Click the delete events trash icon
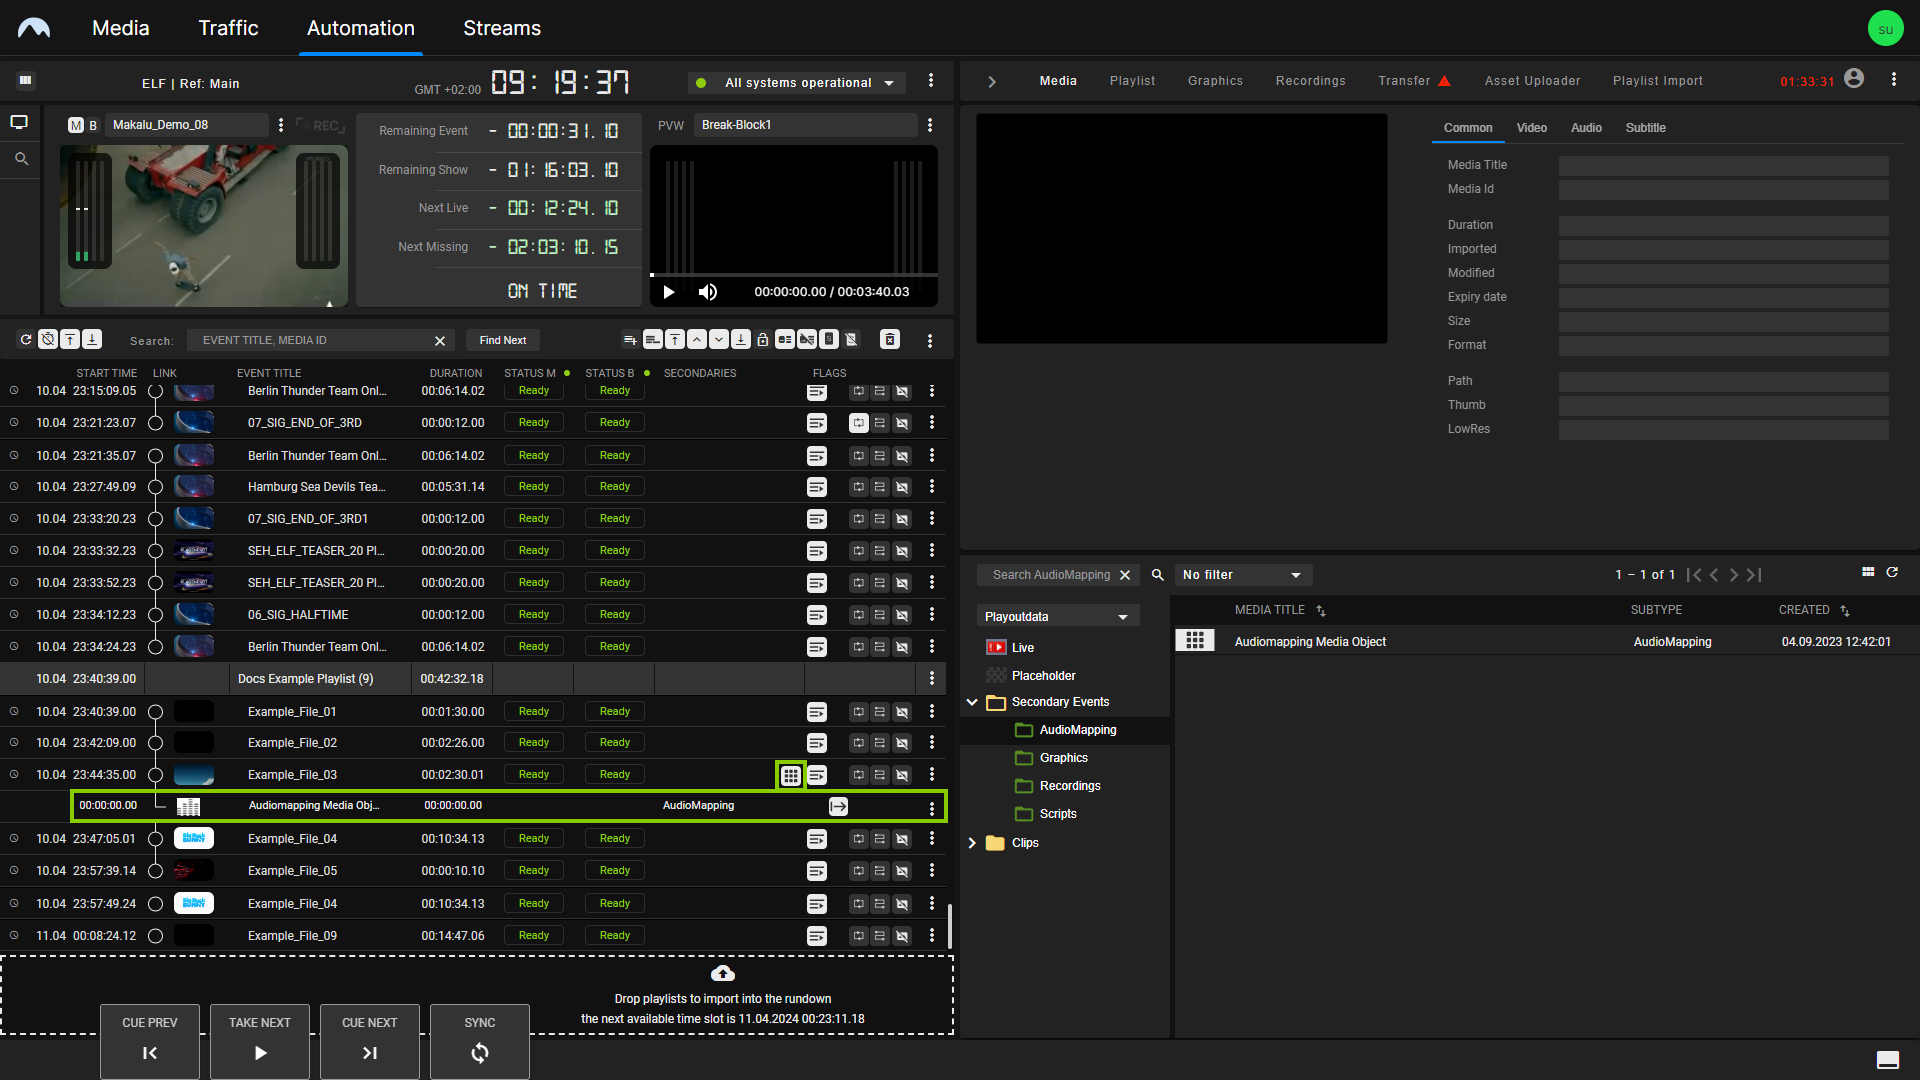 pyautogui.click(x=890, y=340)
